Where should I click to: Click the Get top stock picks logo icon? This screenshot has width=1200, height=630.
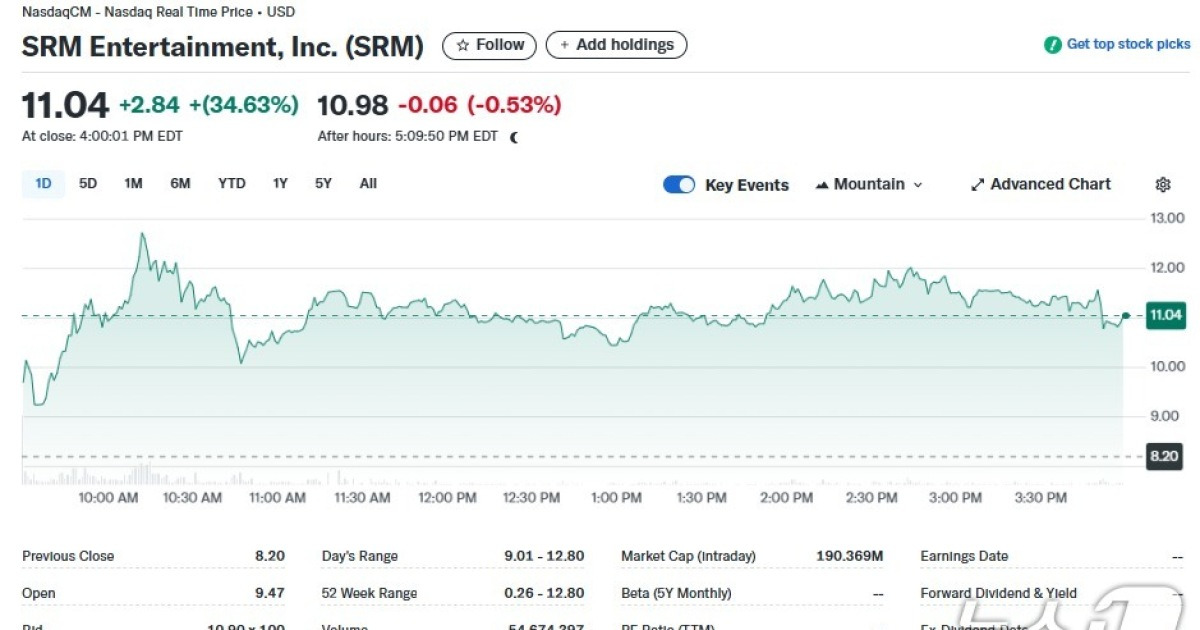[1051, 44]
